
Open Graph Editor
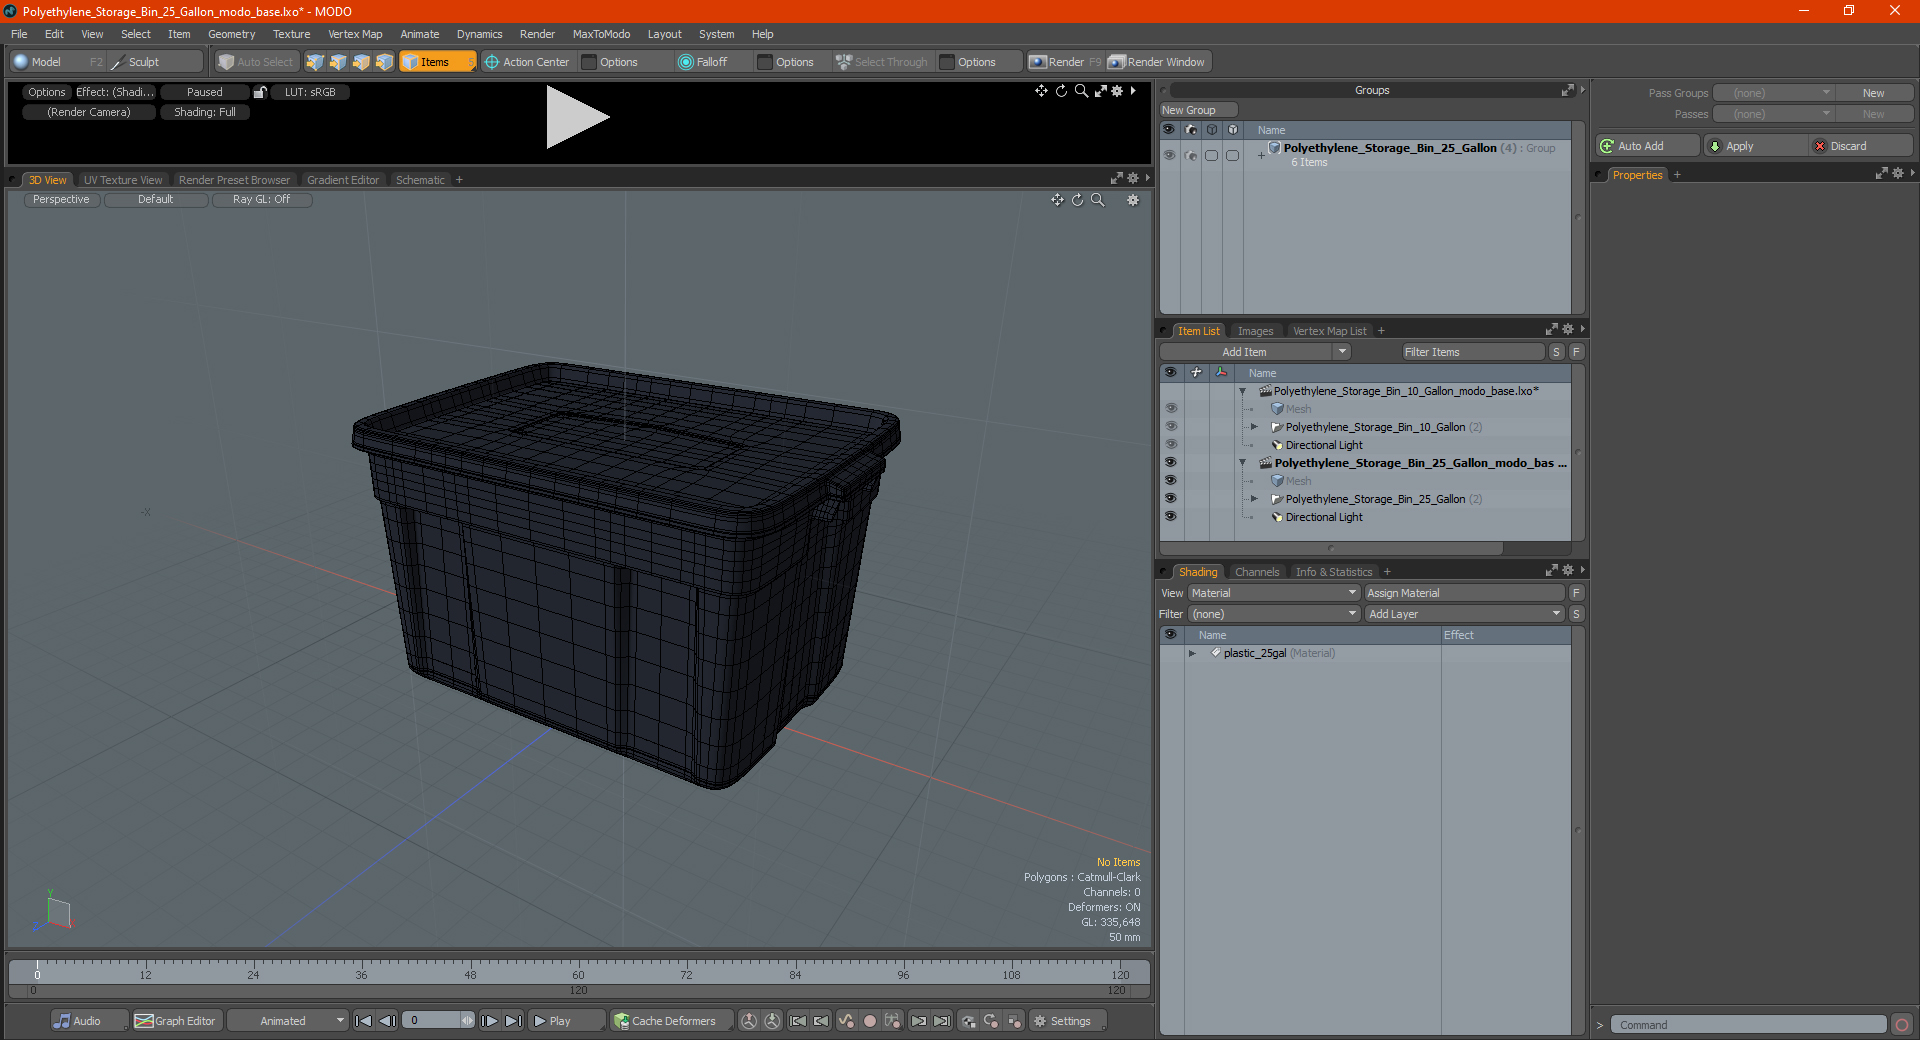click(176, 1021)
